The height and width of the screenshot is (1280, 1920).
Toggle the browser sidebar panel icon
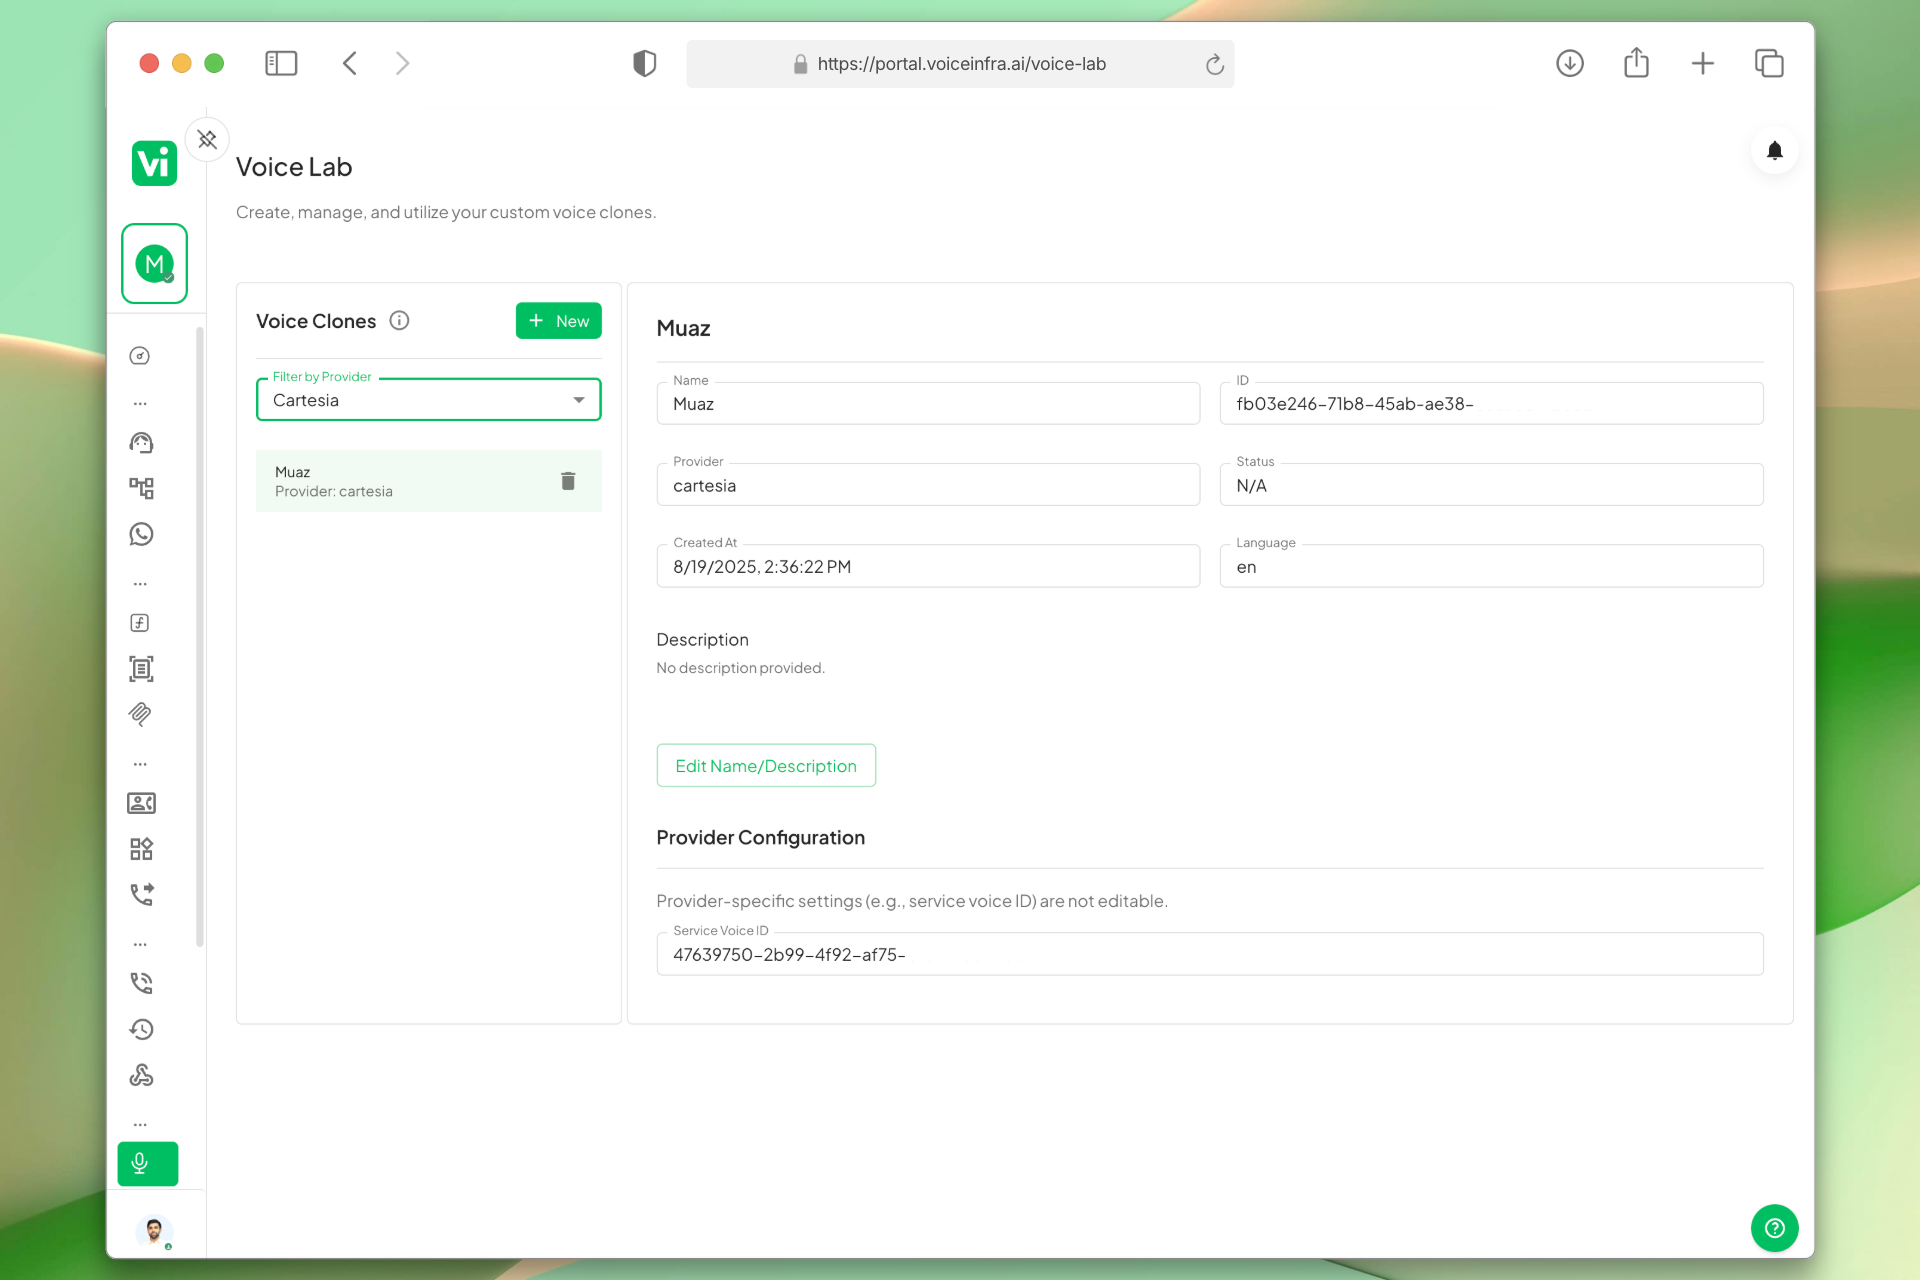tap(281, 63)
